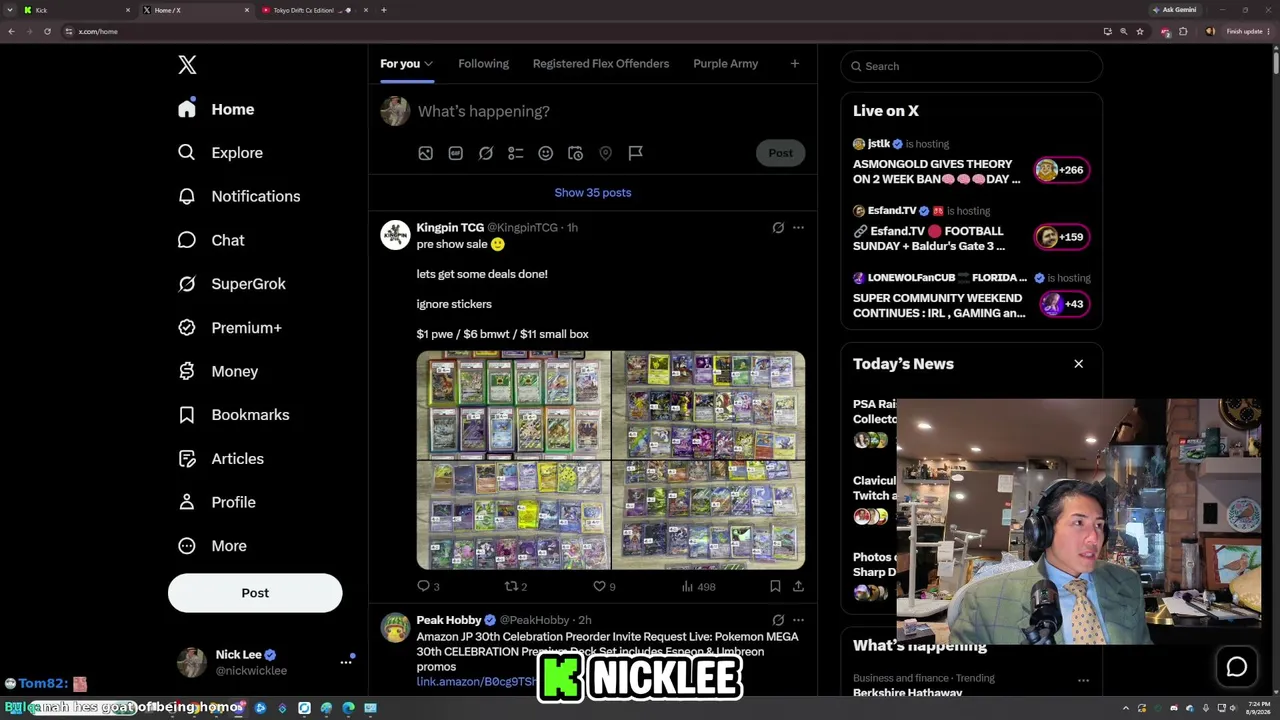
Task: Open top-right card photo in Kingpin post
Action: pos(709,405)
